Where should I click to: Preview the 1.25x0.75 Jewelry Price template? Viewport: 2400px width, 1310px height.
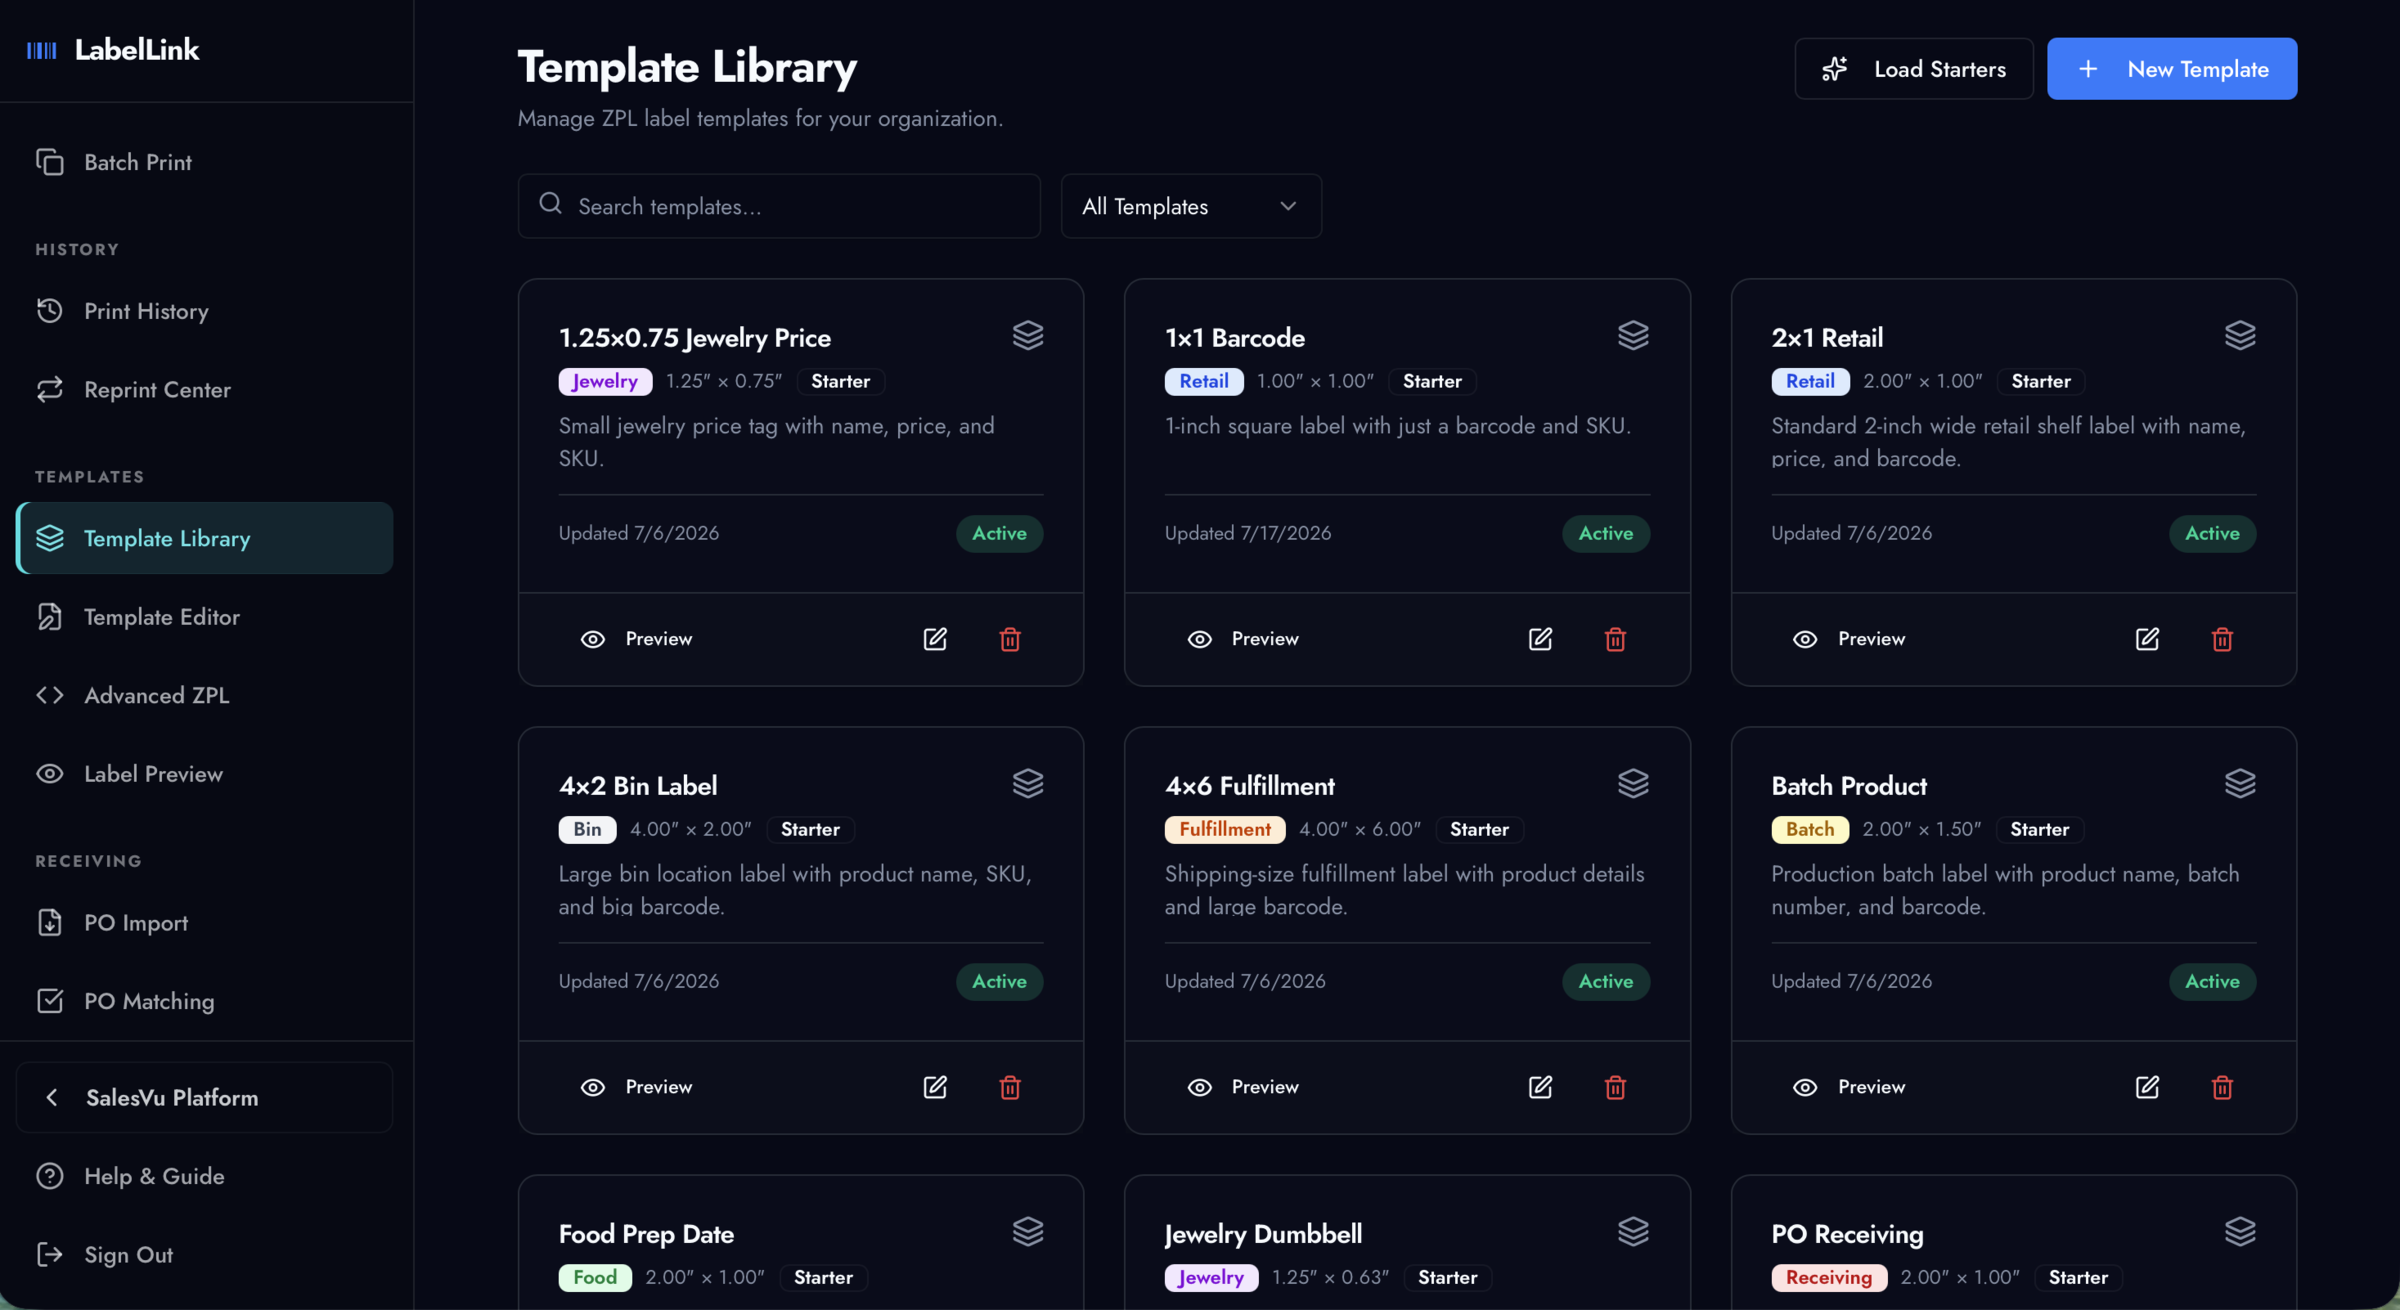pos(636,639)
